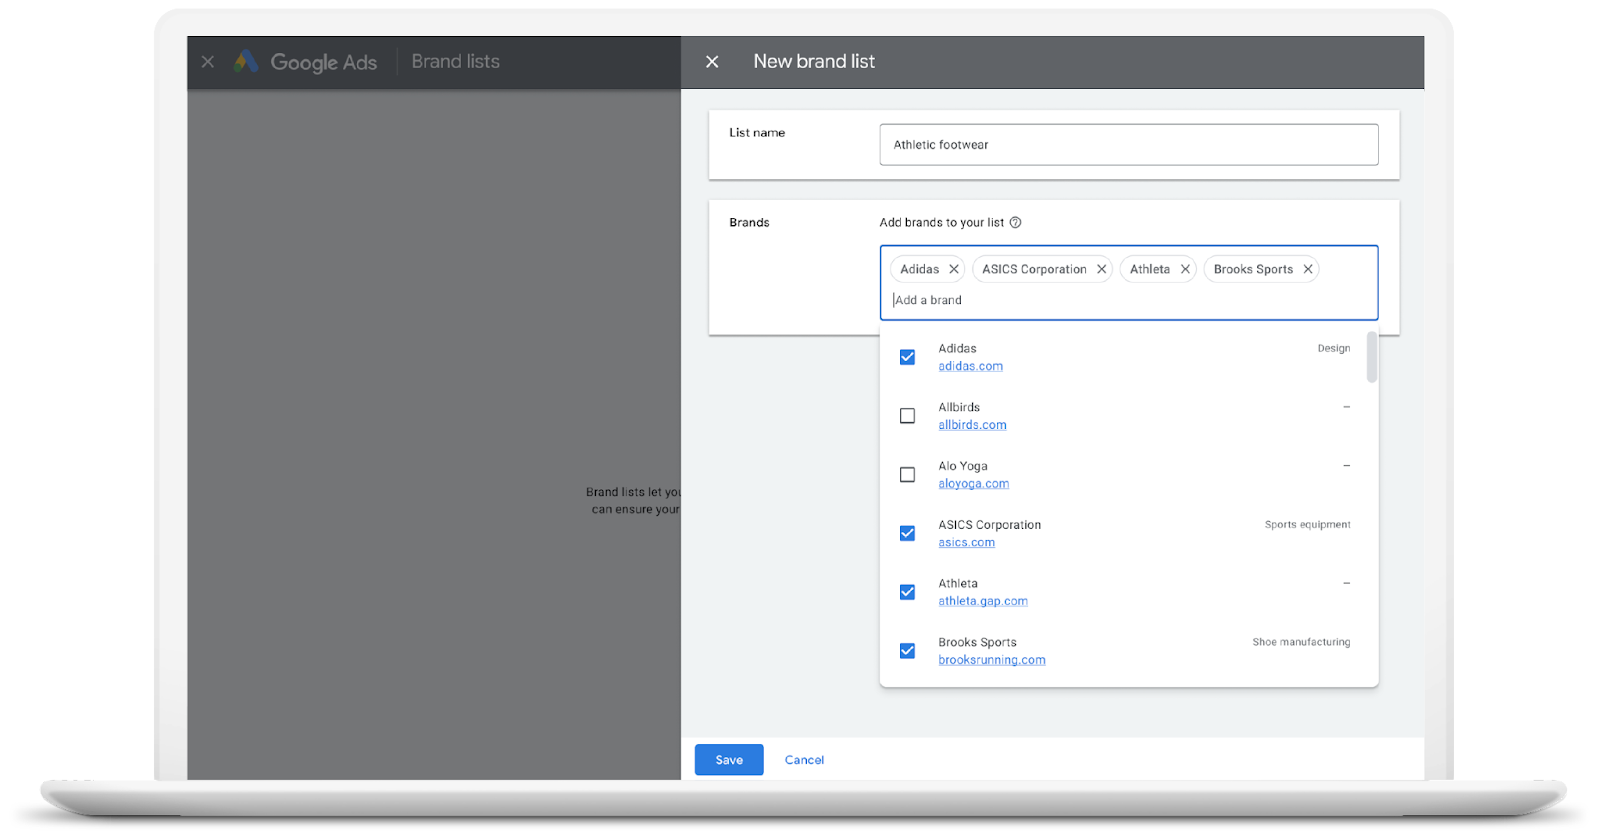Open the brooksrunning.com link
The image size is (1600, 833).
pos(992,660)
